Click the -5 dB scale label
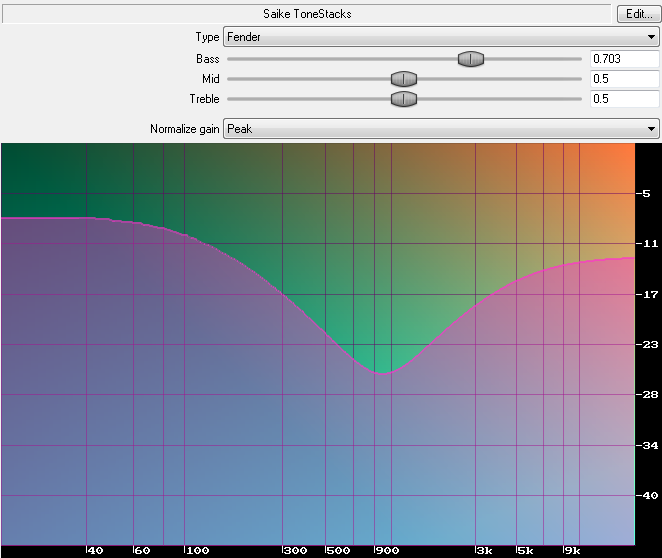This screenshot has height=558, width=662. [644, 194]
